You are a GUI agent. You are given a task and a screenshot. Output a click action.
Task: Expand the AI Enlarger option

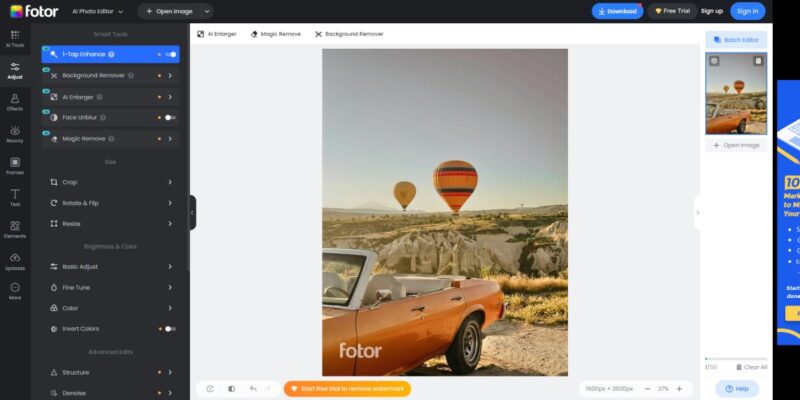pyautogui.click(x=170, y=96)
